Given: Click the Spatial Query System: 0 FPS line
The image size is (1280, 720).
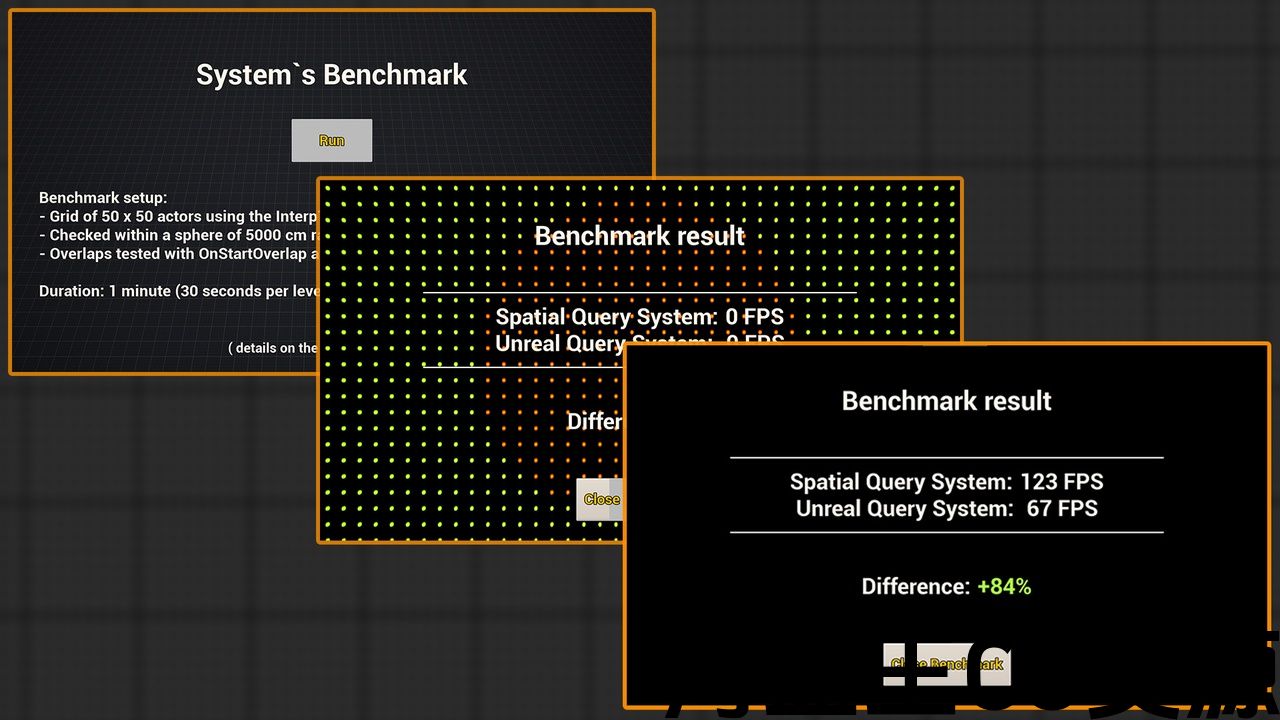Looking at the screenshot, I should tap(639, 318).
